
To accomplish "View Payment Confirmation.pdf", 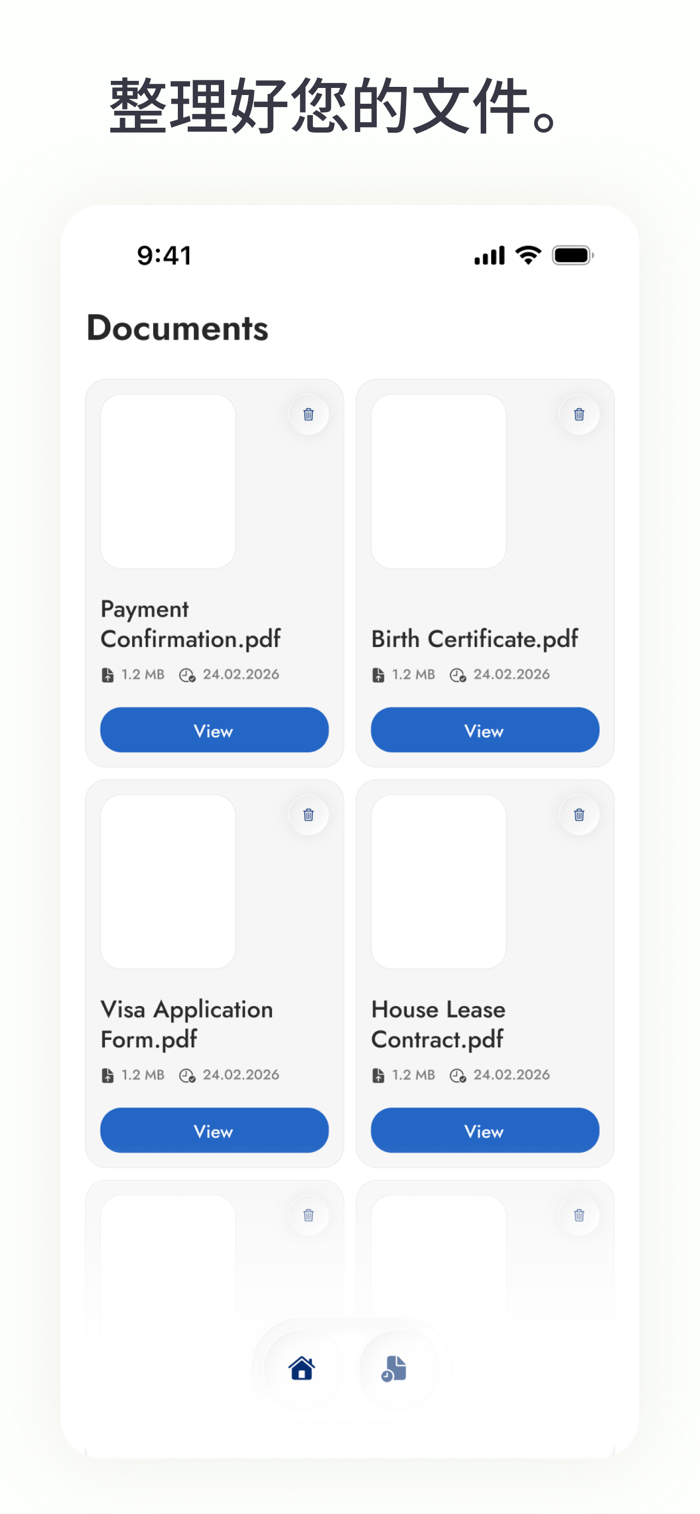I will click(214, 730).
